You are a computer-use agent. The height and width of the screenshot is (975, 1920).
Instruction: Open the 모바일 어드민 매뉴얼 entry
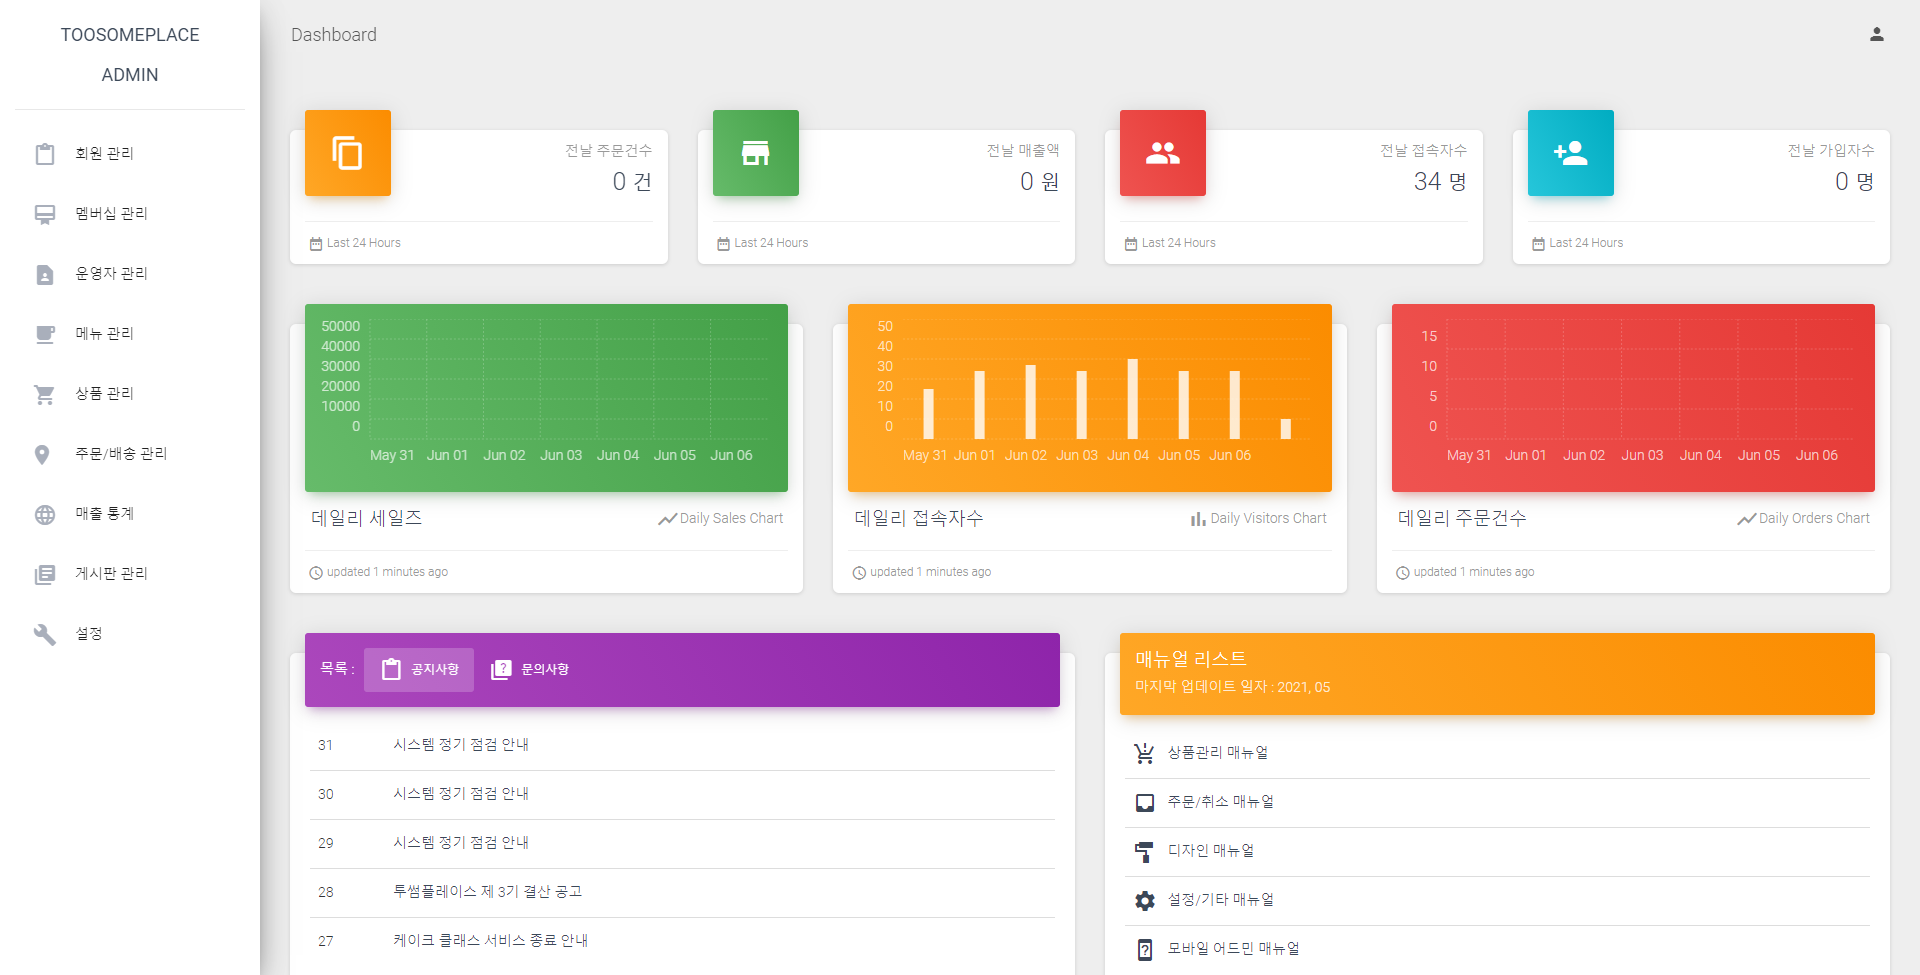[x=1233, y=949]
